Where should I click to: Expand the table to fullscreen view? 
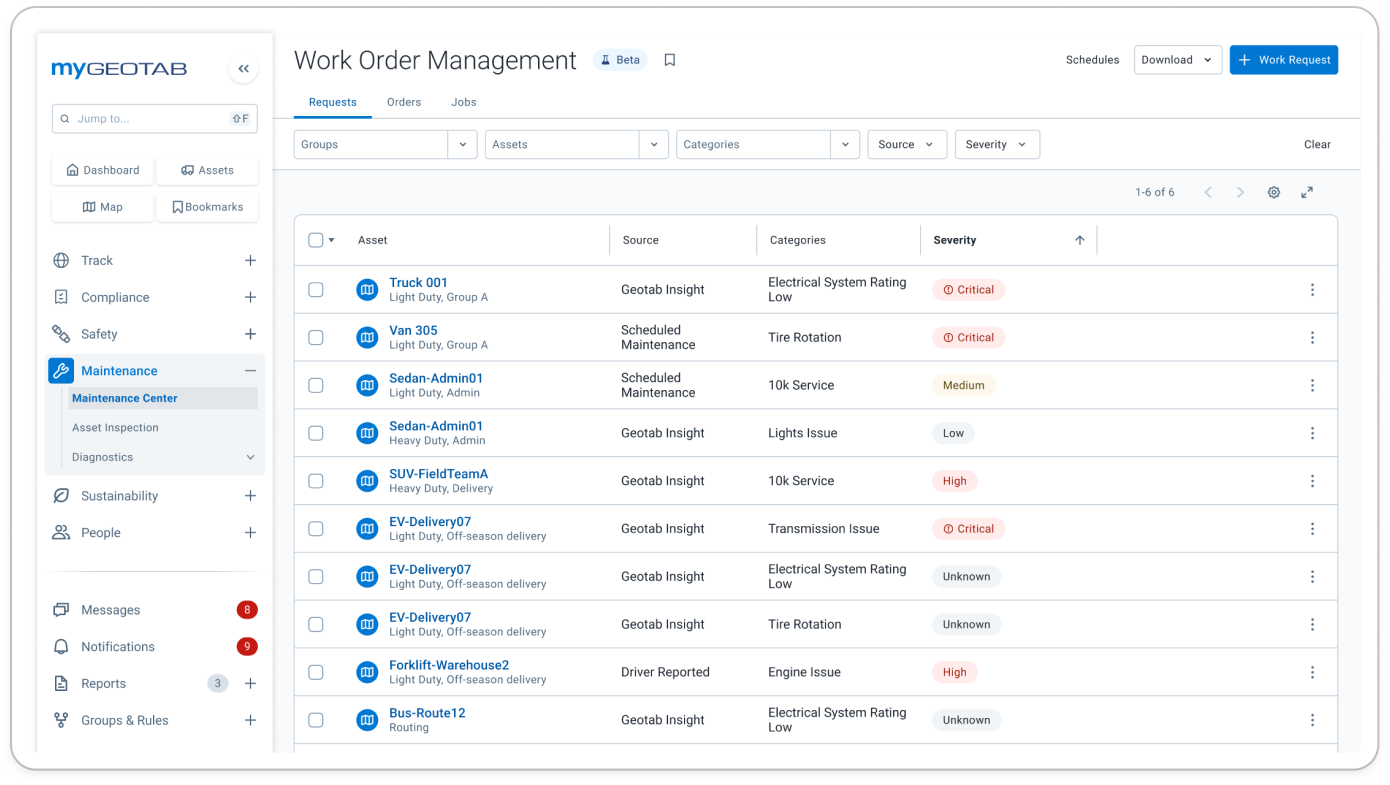tap(1307, 192)
